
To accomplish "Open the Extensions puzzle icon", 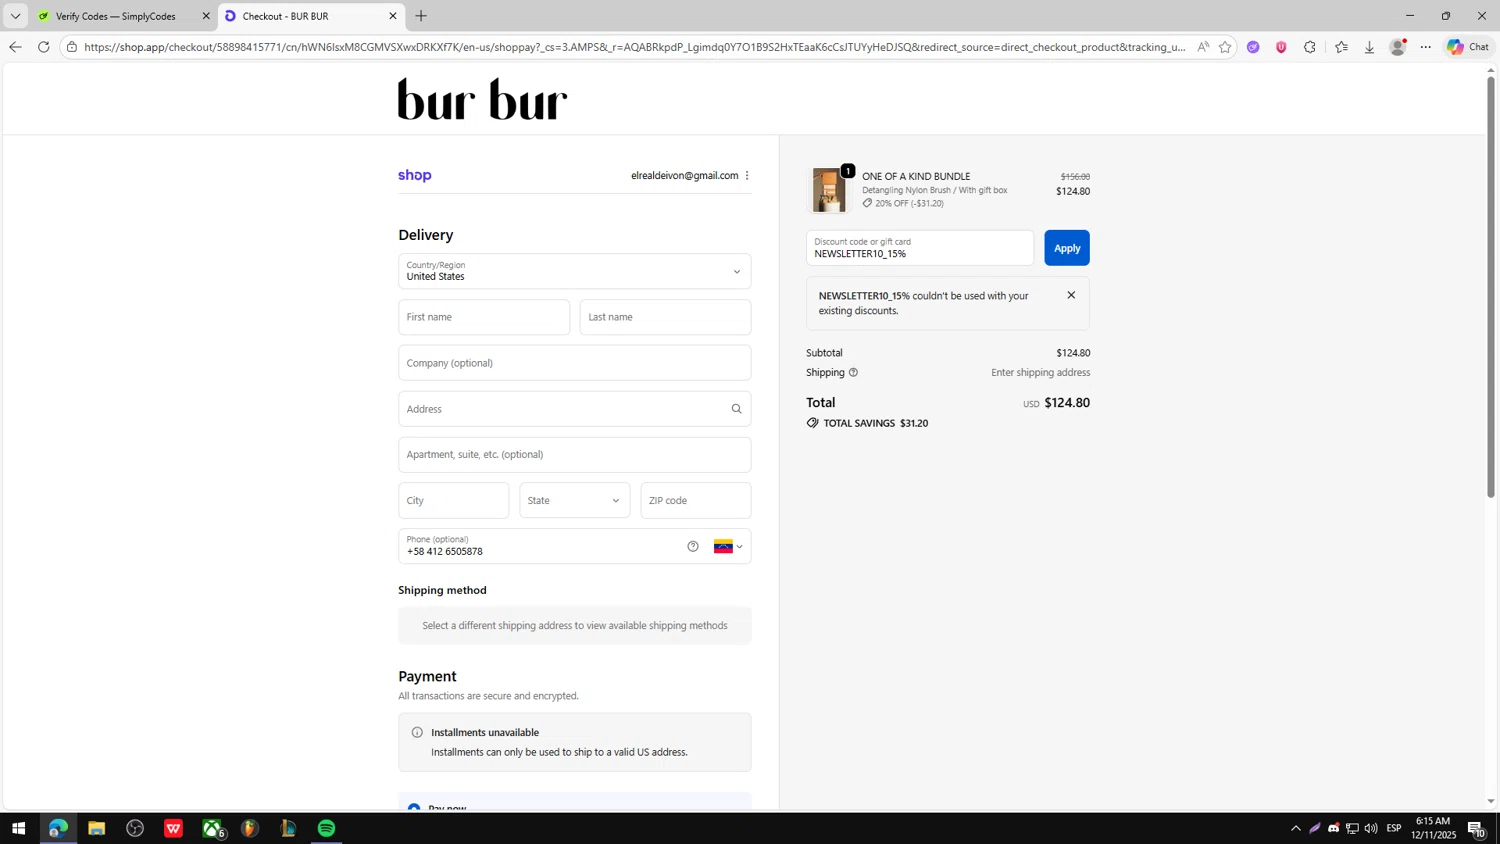I will click(1310, 47).
